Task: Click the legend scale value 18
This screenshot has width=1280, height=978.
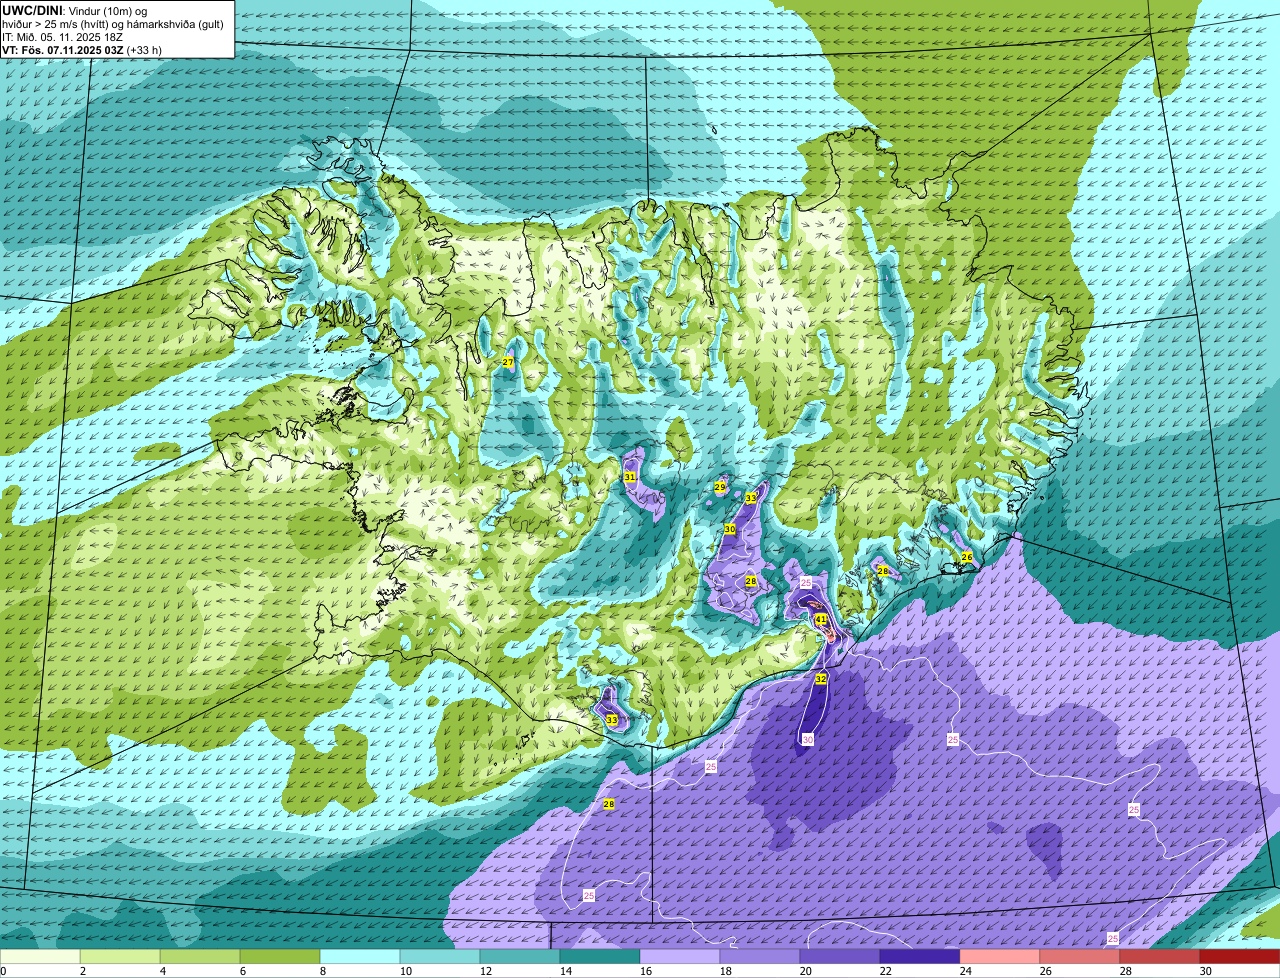Action: 726,971
